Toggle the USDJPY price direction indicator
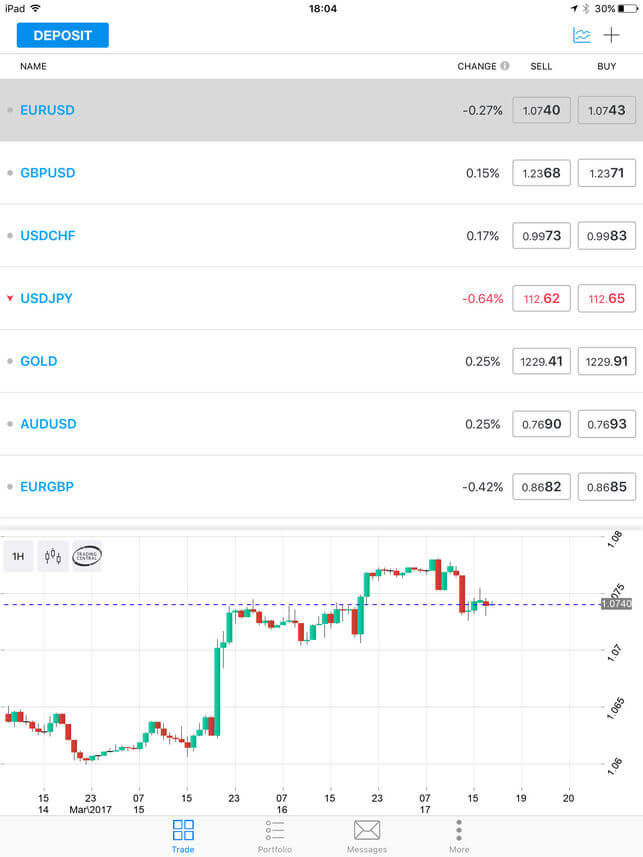This screenshot has width=643, height=857. pyautogui.click(x=10, y=298)
